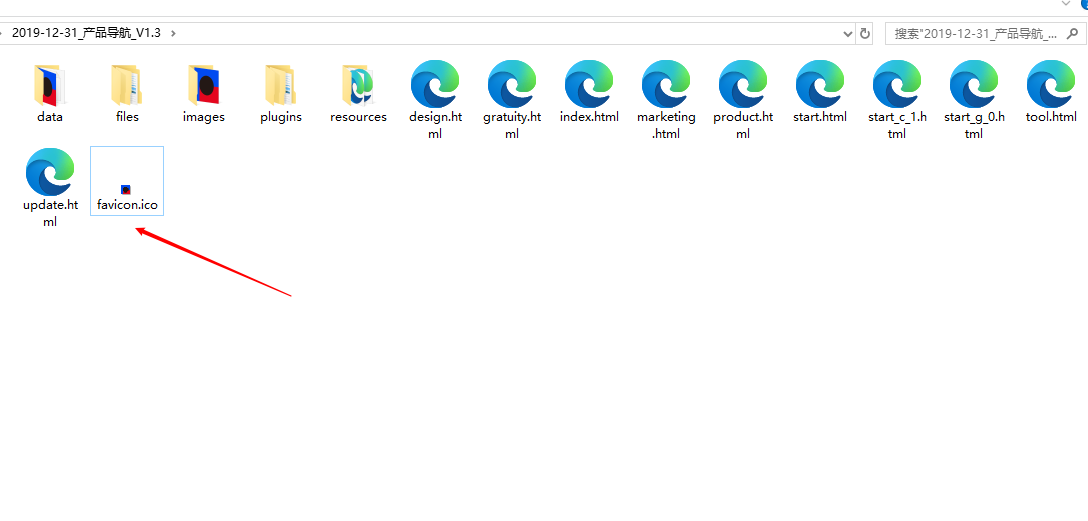The image size is (1088, 521).
Task: Click the favicon.ico file name
Action: (x=127, y=205)
